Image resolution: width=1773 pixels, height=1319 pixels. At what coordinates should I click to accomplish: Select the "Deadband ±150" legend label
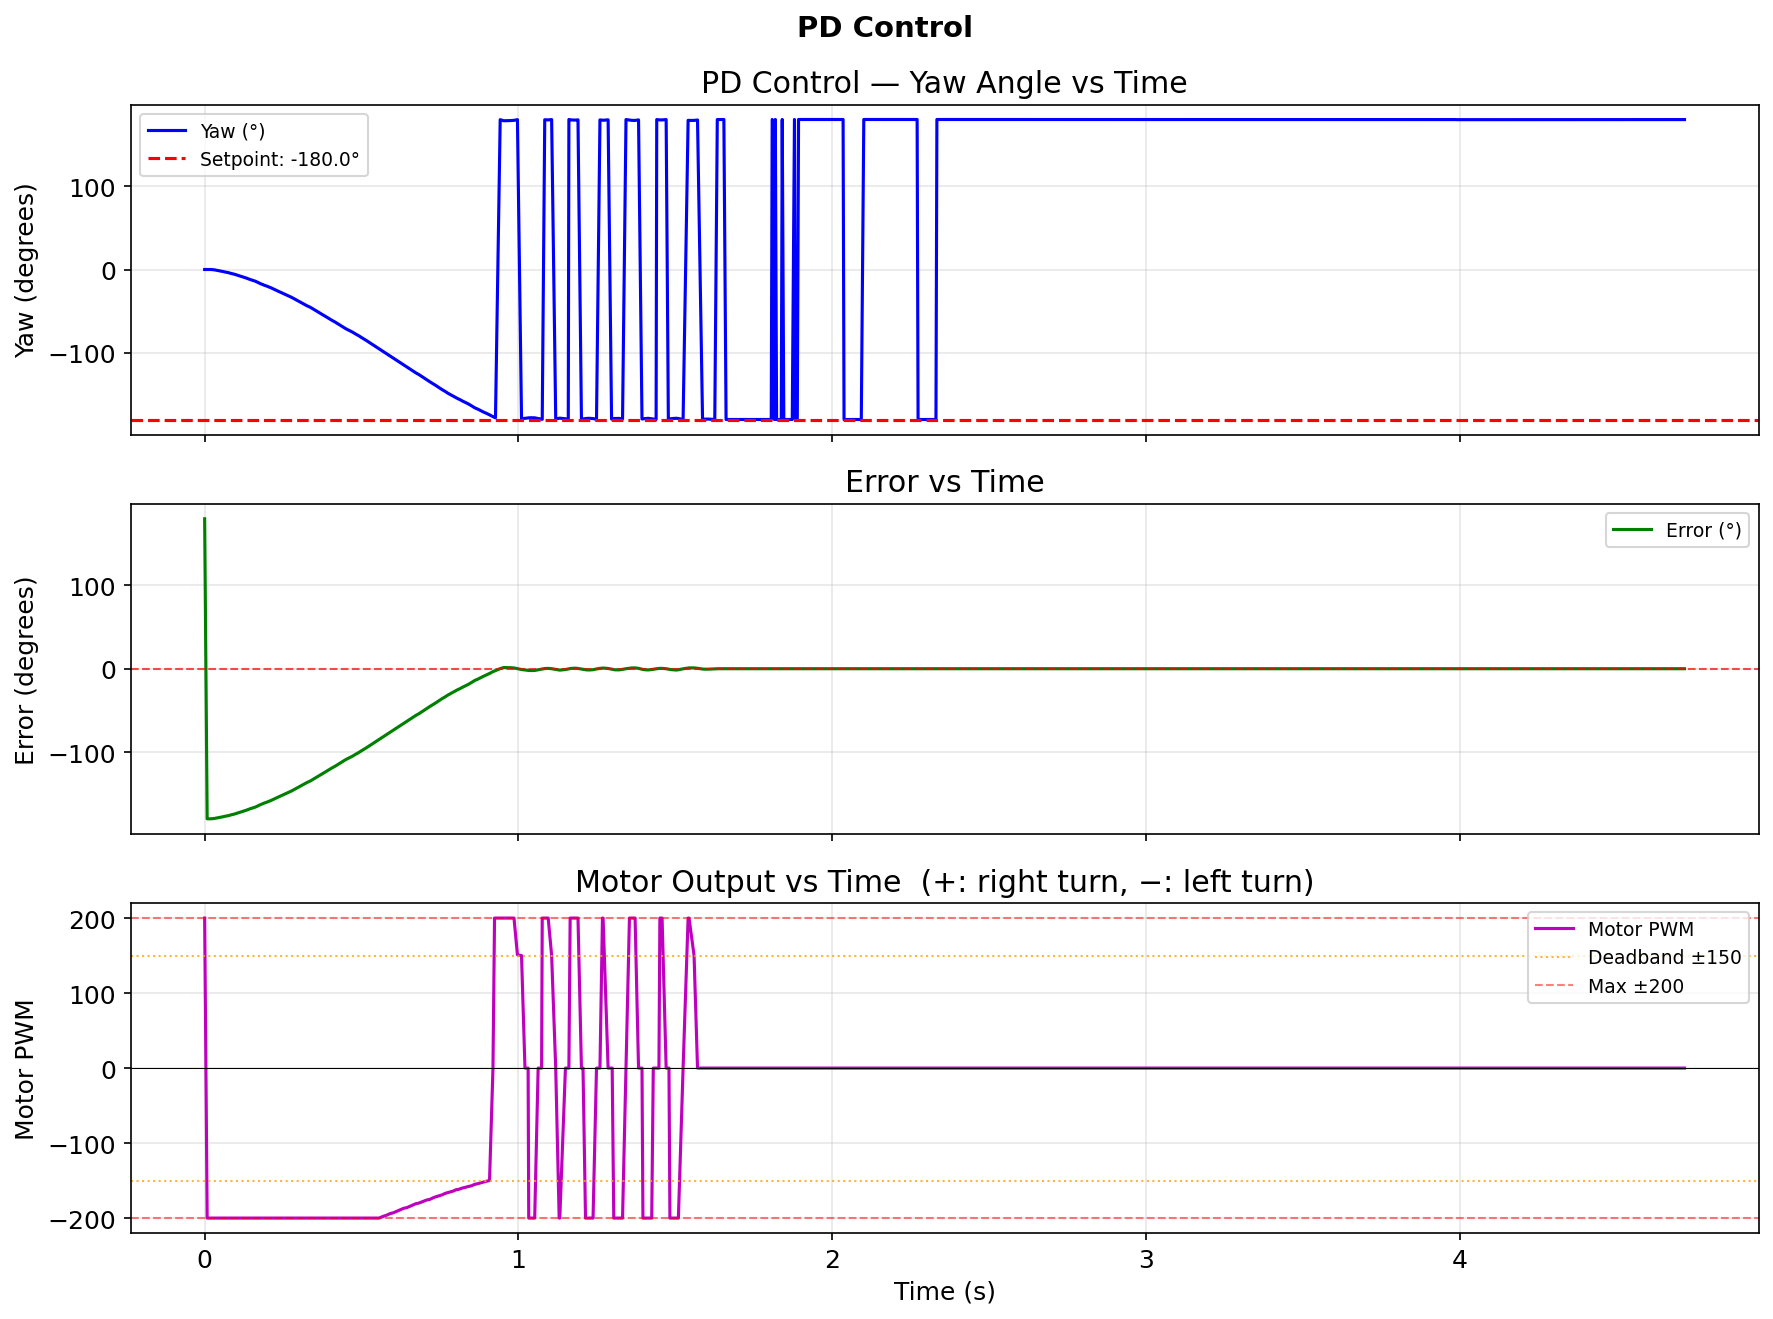coord(1664,957)
